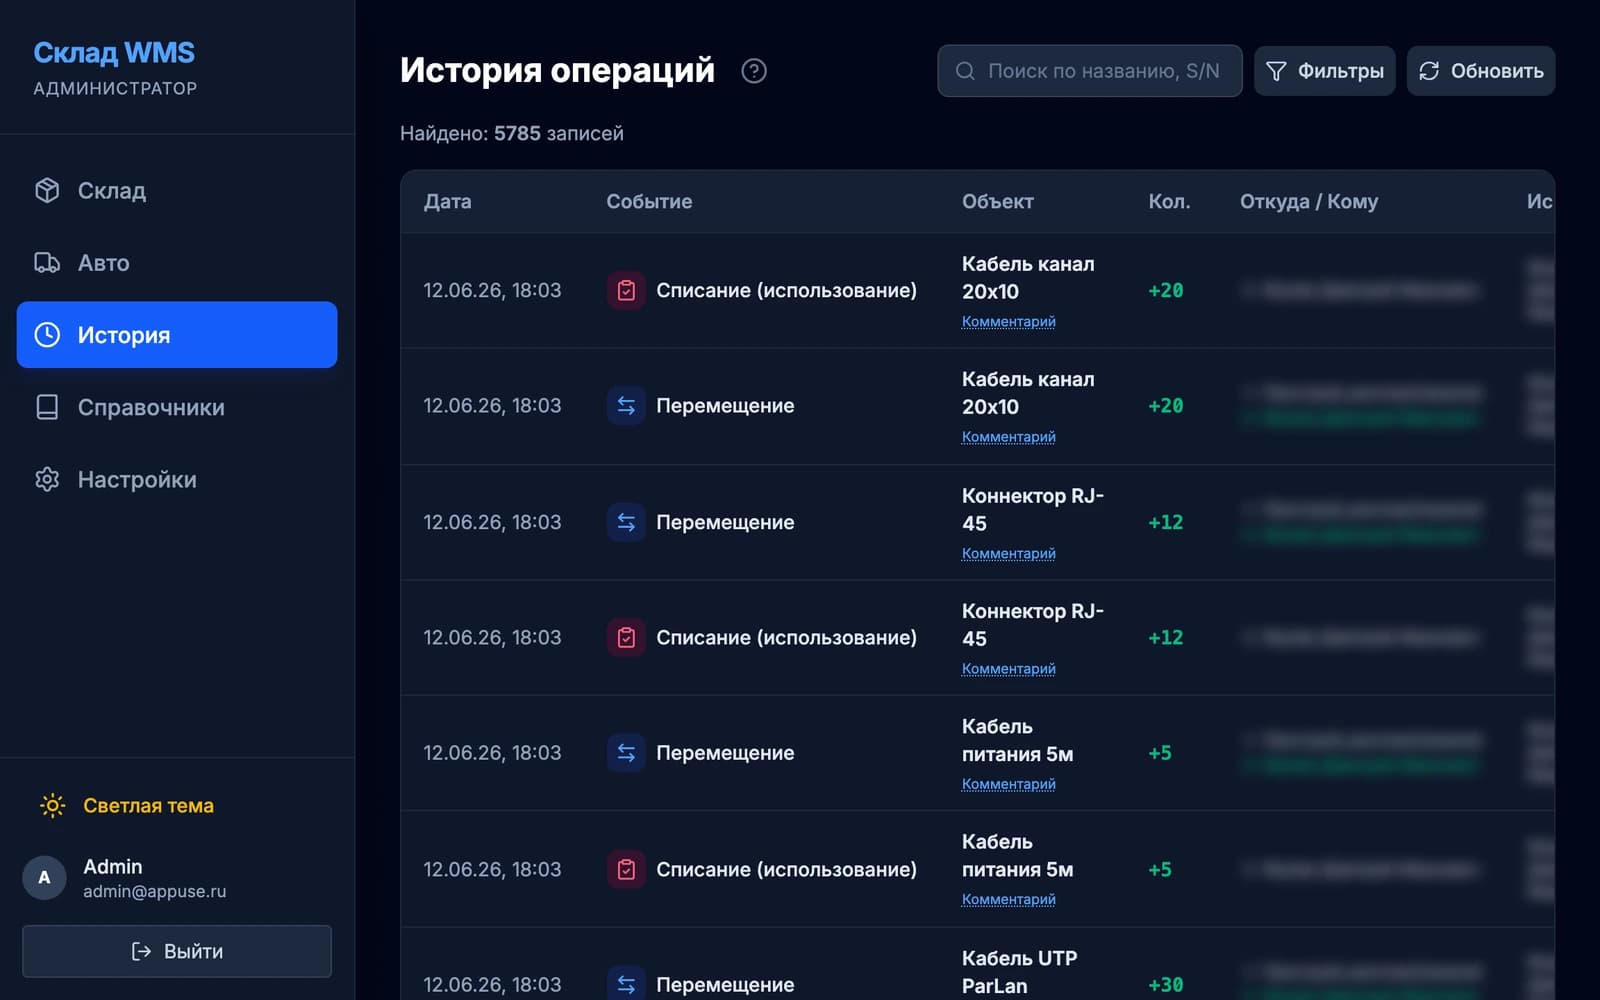Click transfer icon in Кабель UTP ParLan row
Viewport: 1600px width, 1000px height.
coord(626,984)
